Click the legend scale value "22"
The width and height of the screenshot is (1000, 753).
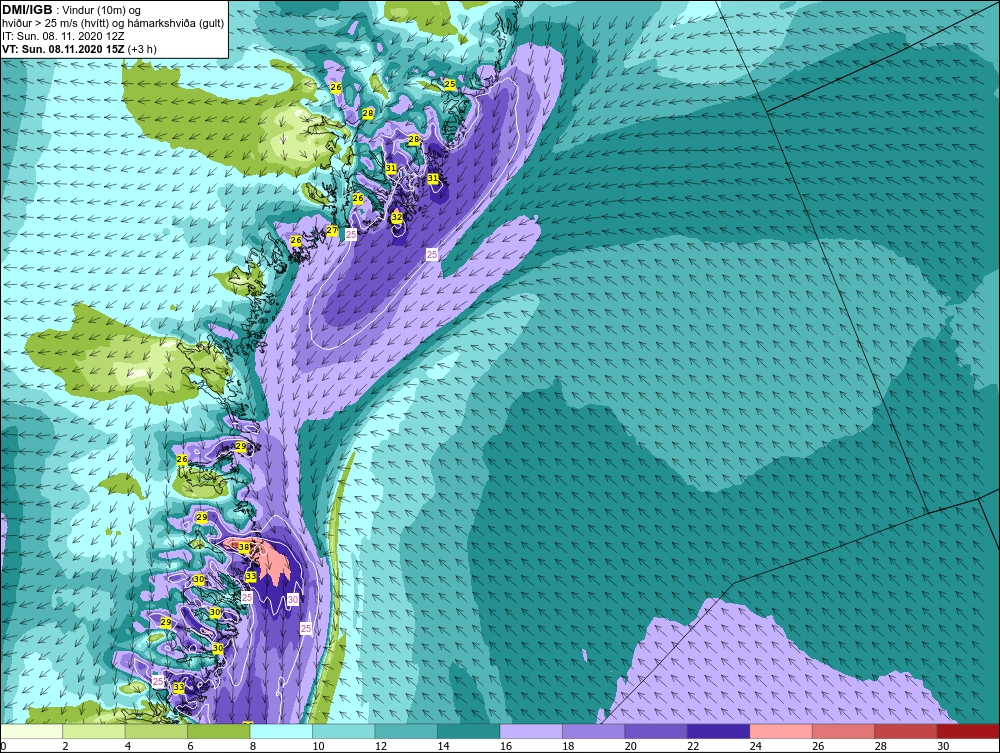pyautogui.click(x=693, y=746)
